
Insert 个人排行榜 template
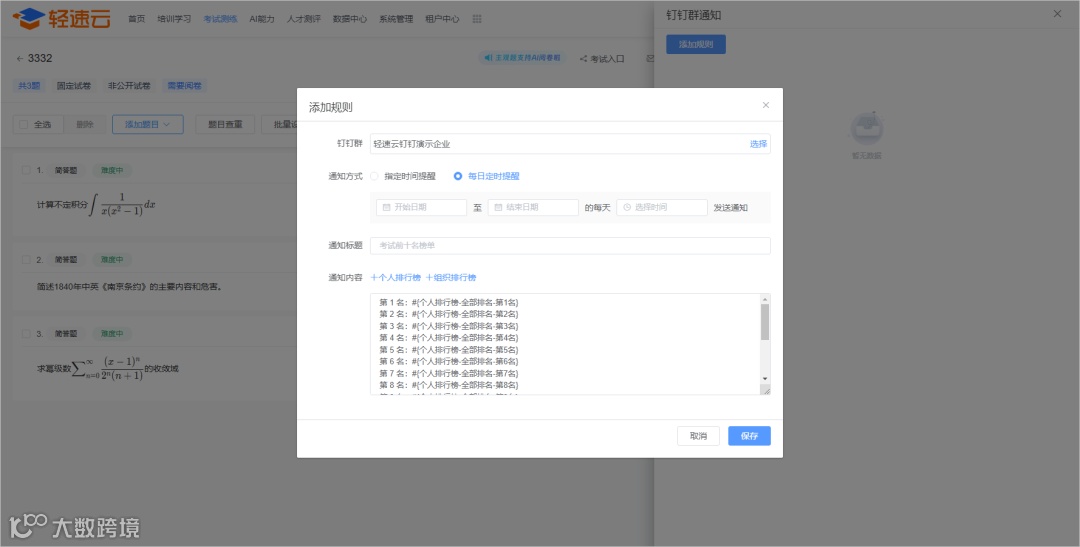pos(395,278)
